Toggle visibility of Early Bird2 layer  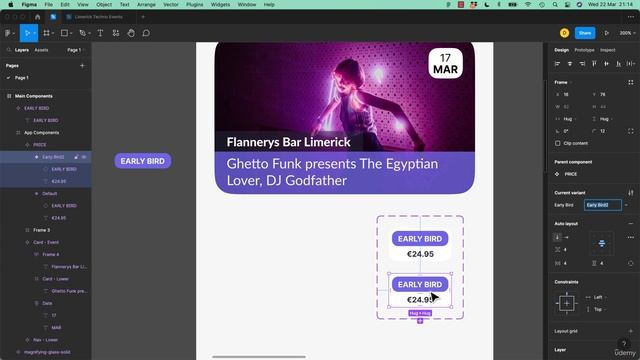coord(84,157)
